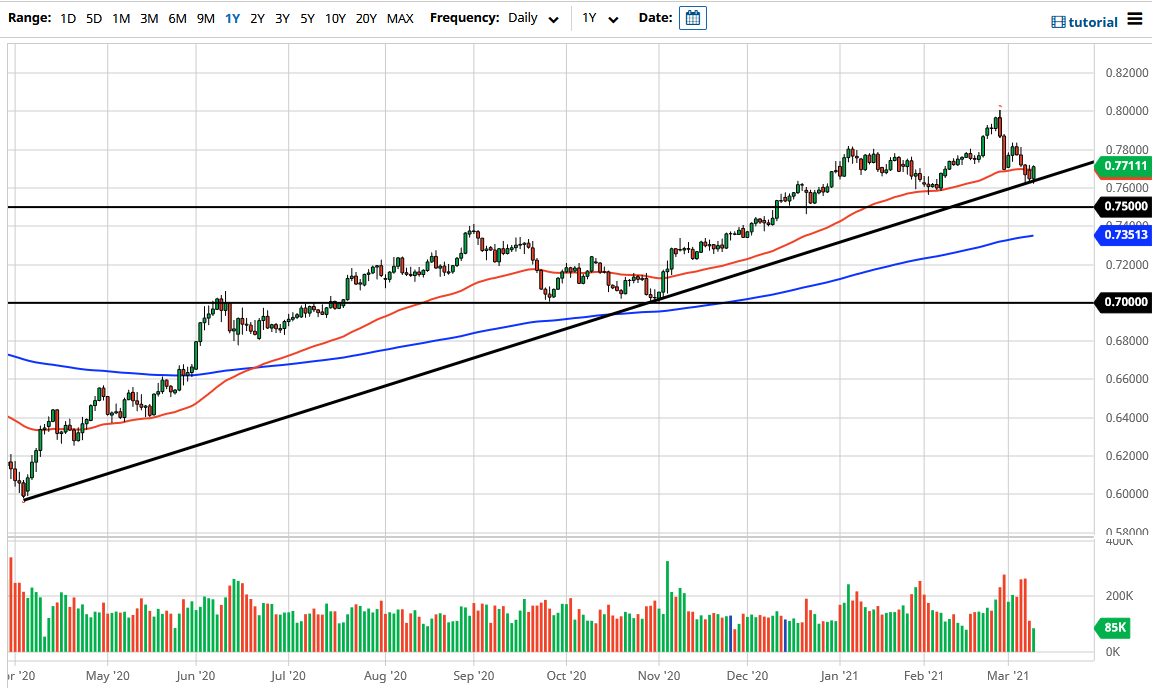
Task: Click the 0.82000 price axis label
Action: 1126,73
